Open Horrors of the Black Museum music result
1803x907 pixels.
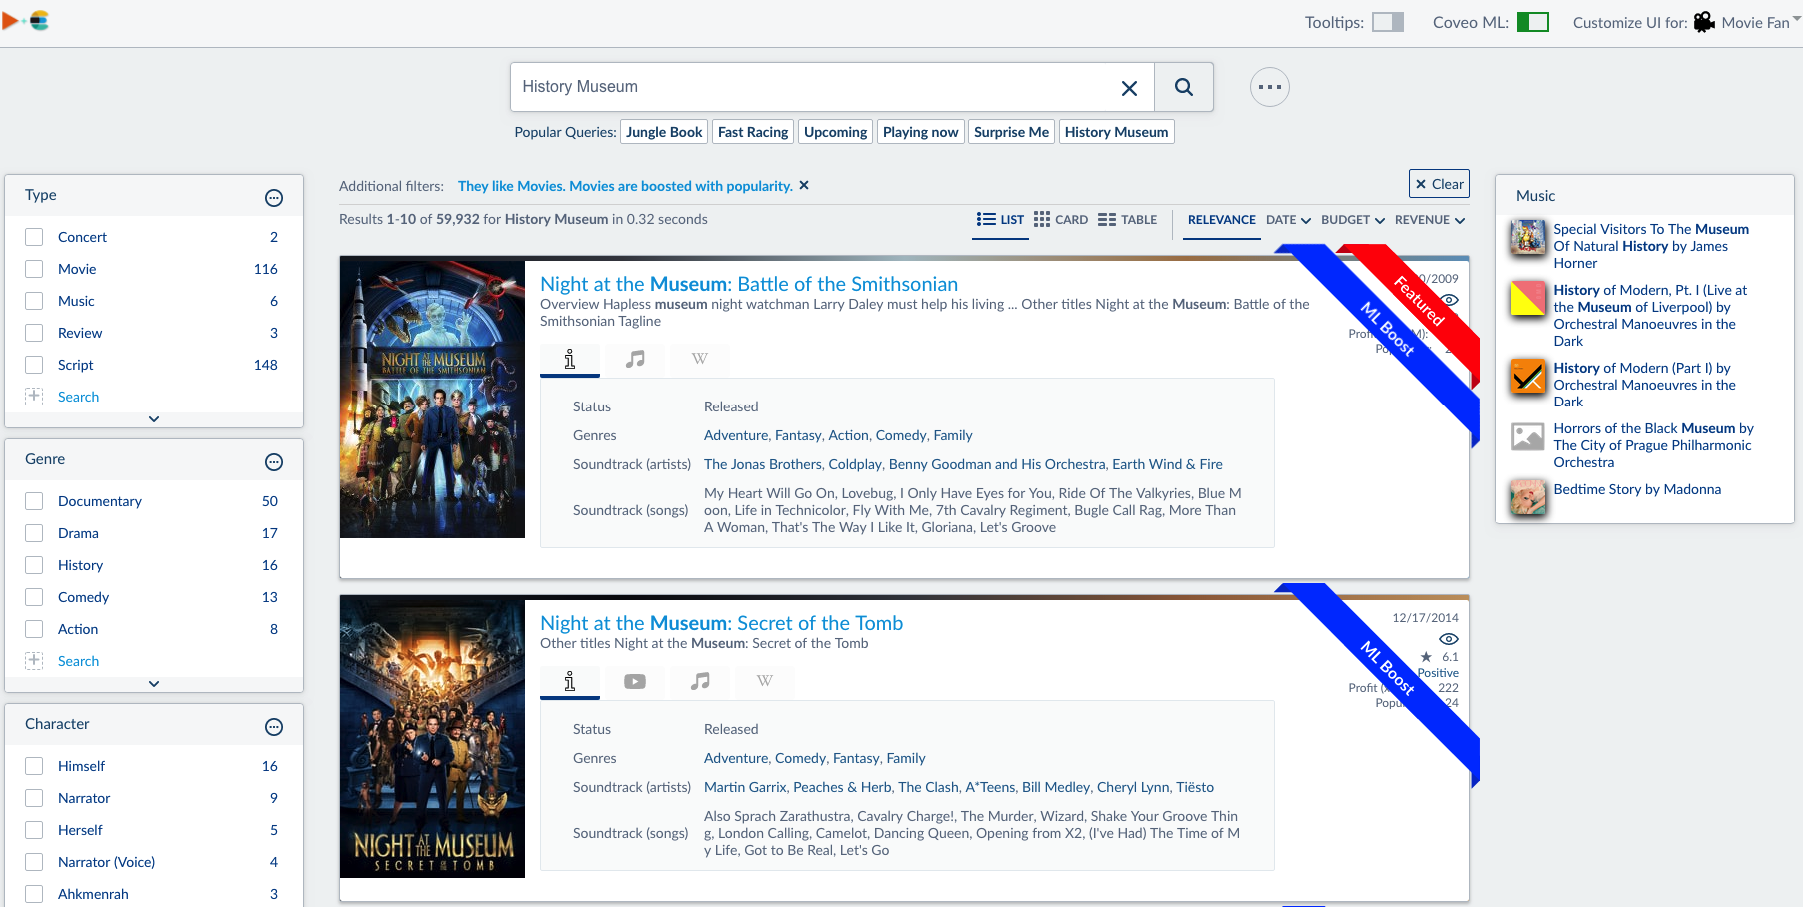click(x=1653, y=445)
